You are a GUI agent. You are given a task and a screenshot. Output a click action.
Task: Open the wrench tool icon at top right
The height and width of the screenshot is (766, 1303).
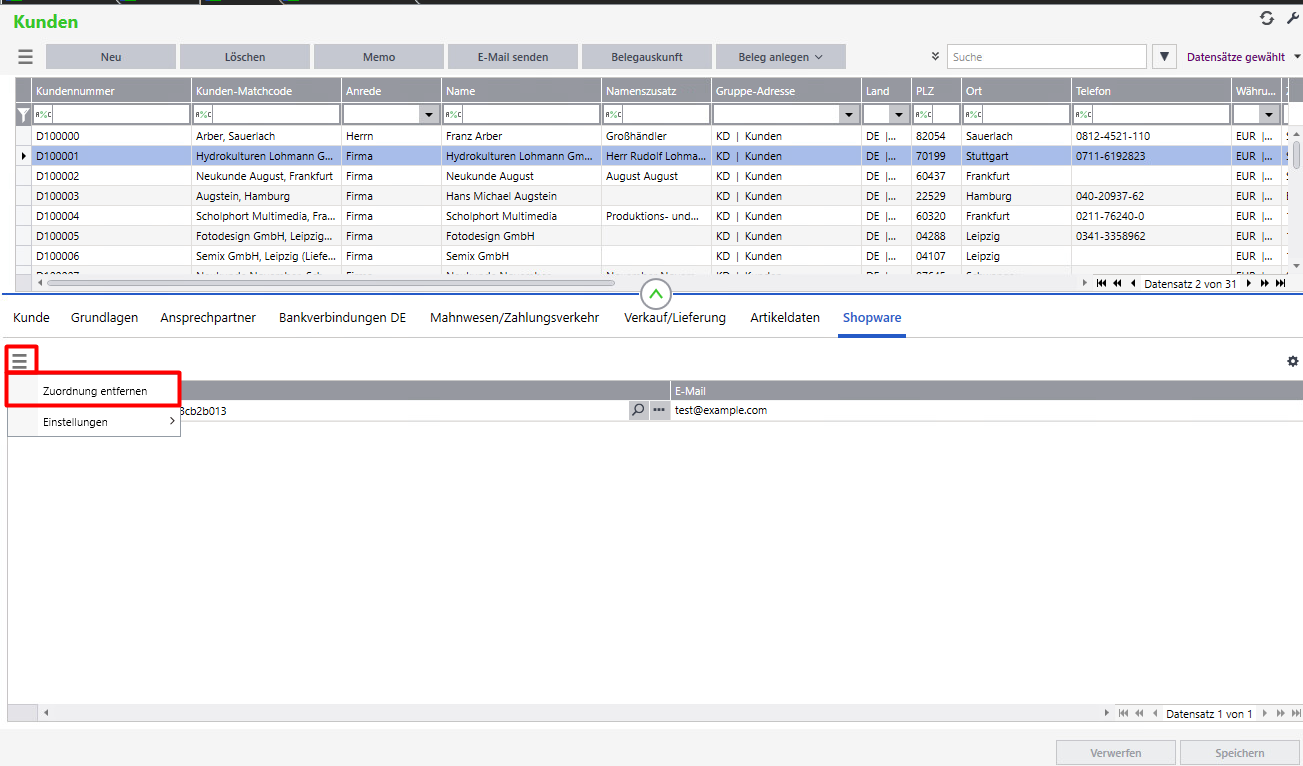pos(1292,19)
